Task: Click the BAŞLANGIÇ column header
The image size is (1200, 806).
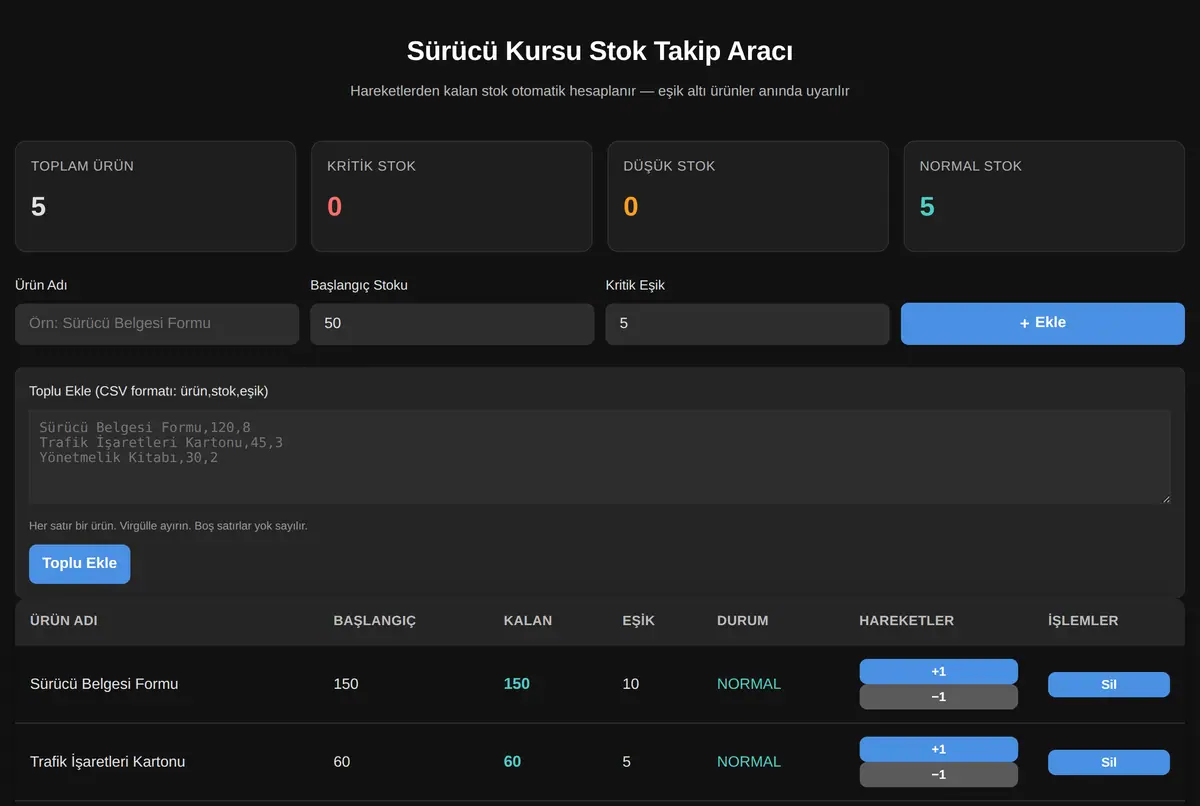Action: pyautogui.click(x=375, y=621)
